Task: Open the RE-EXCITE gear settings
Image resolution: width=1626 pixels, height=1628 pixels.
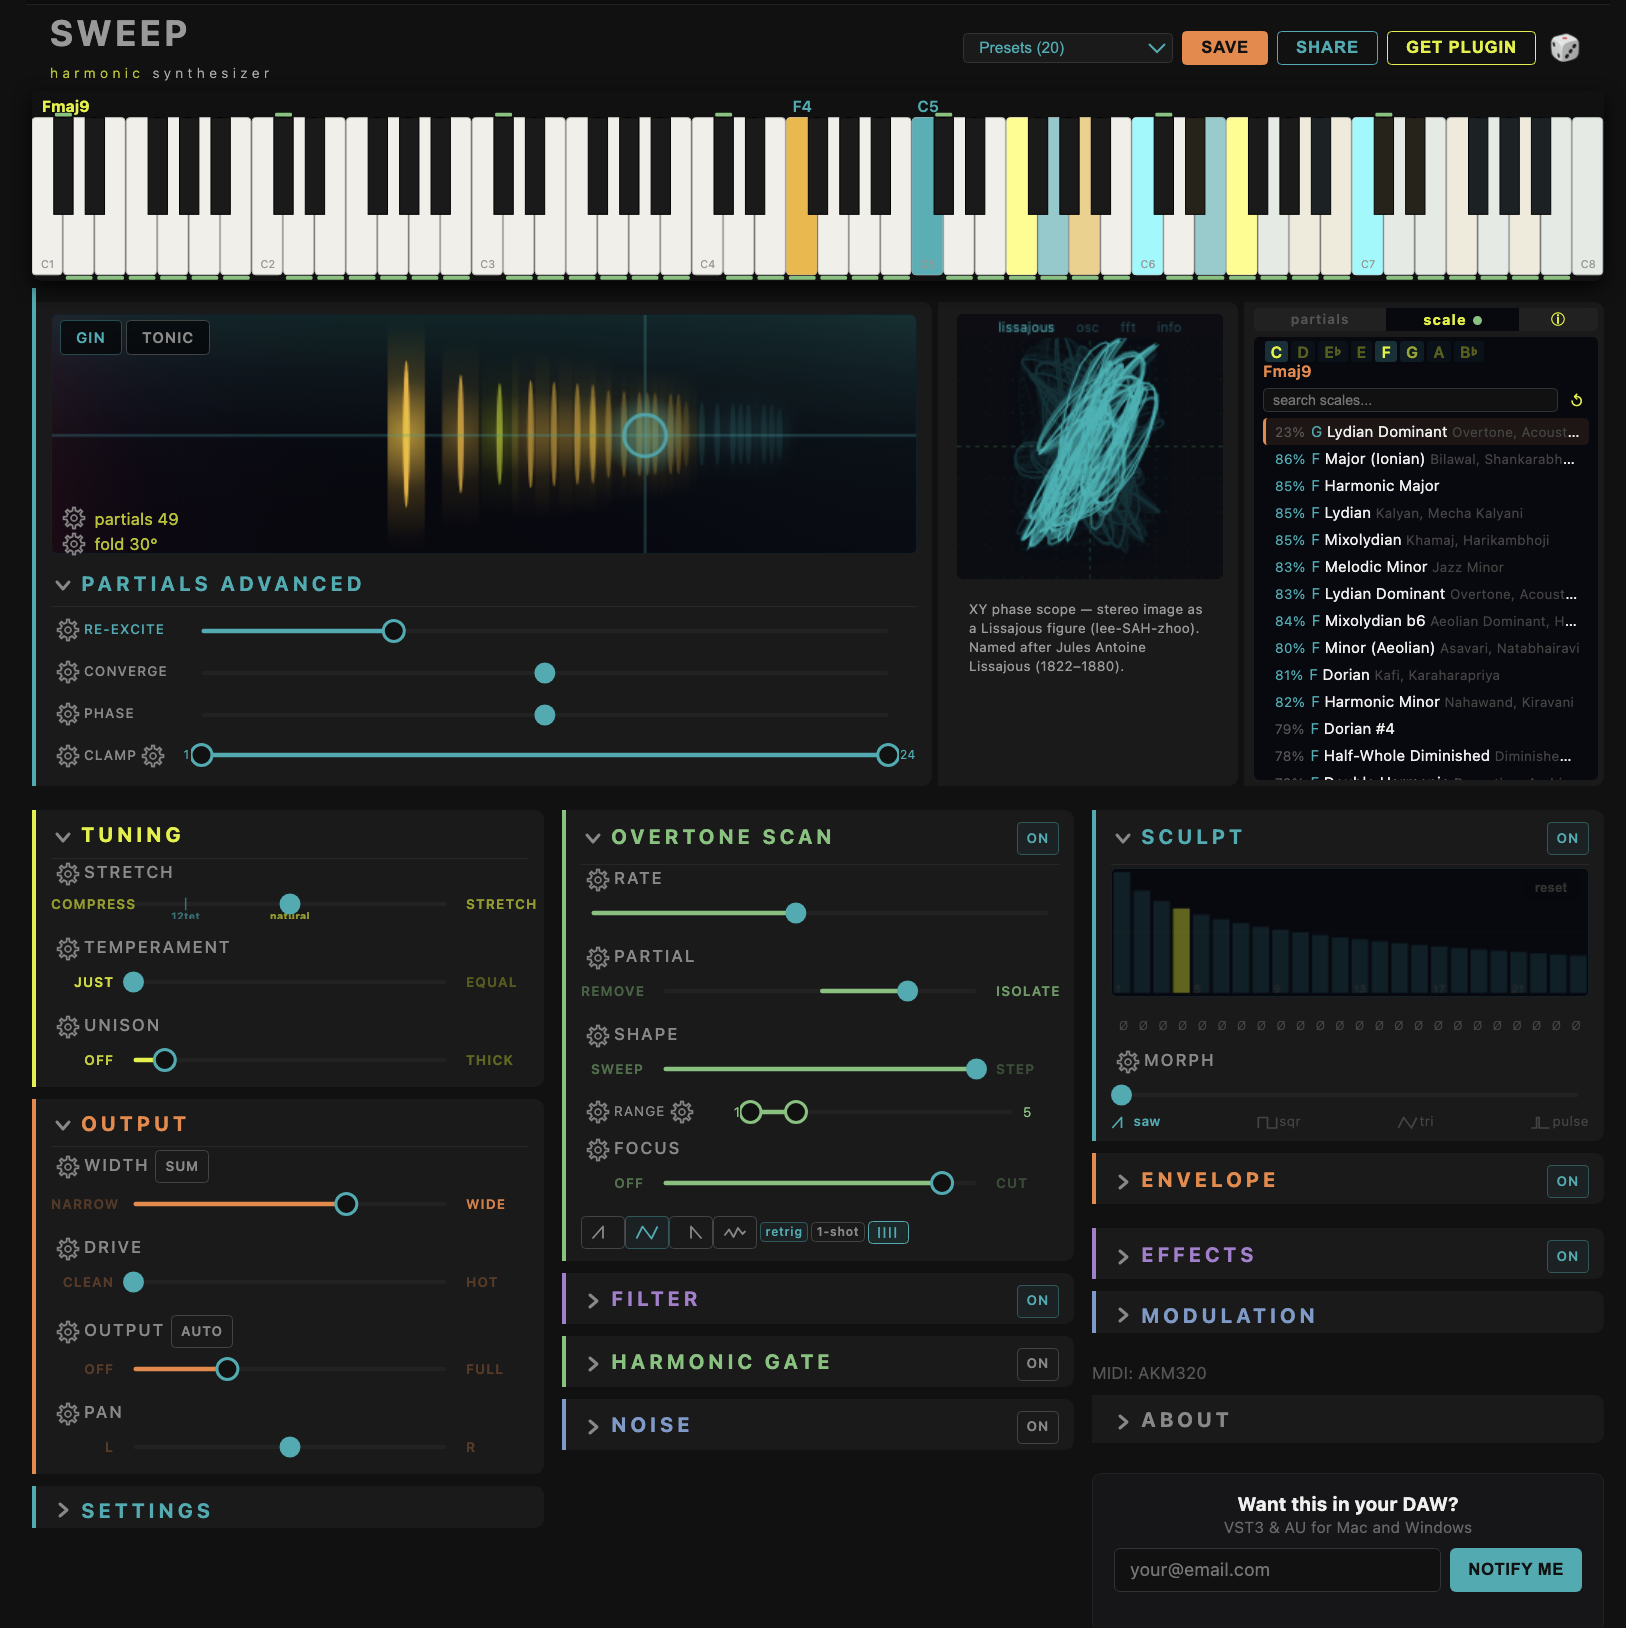Action: (68, 630)
